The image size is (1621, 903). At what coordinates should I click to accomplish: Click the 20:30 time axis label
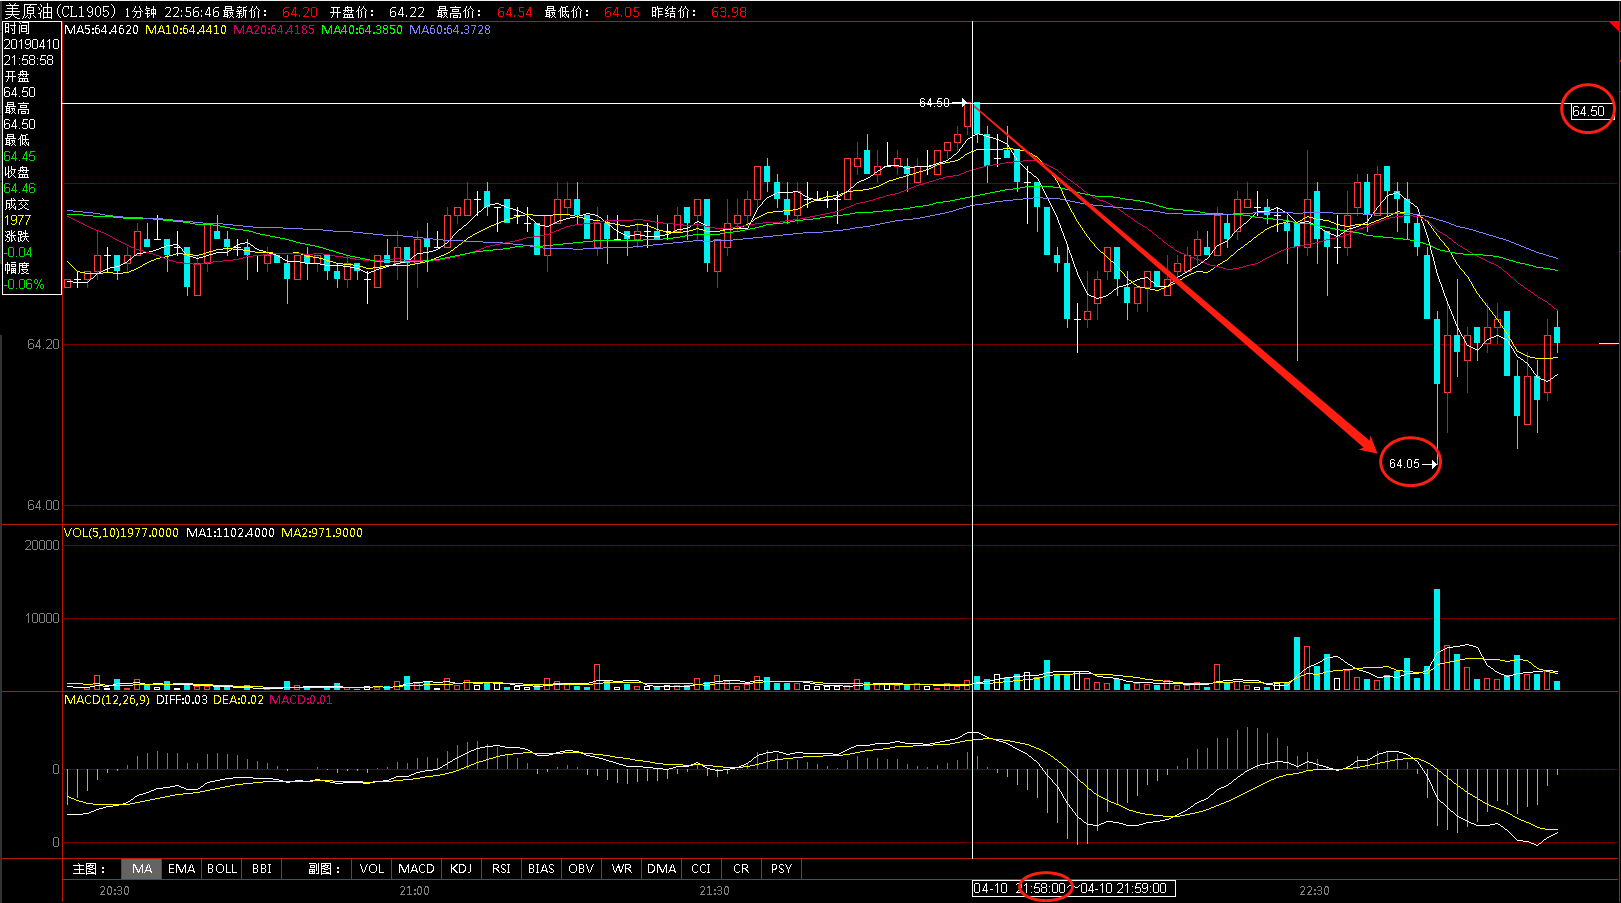click(x=114, y=891)
